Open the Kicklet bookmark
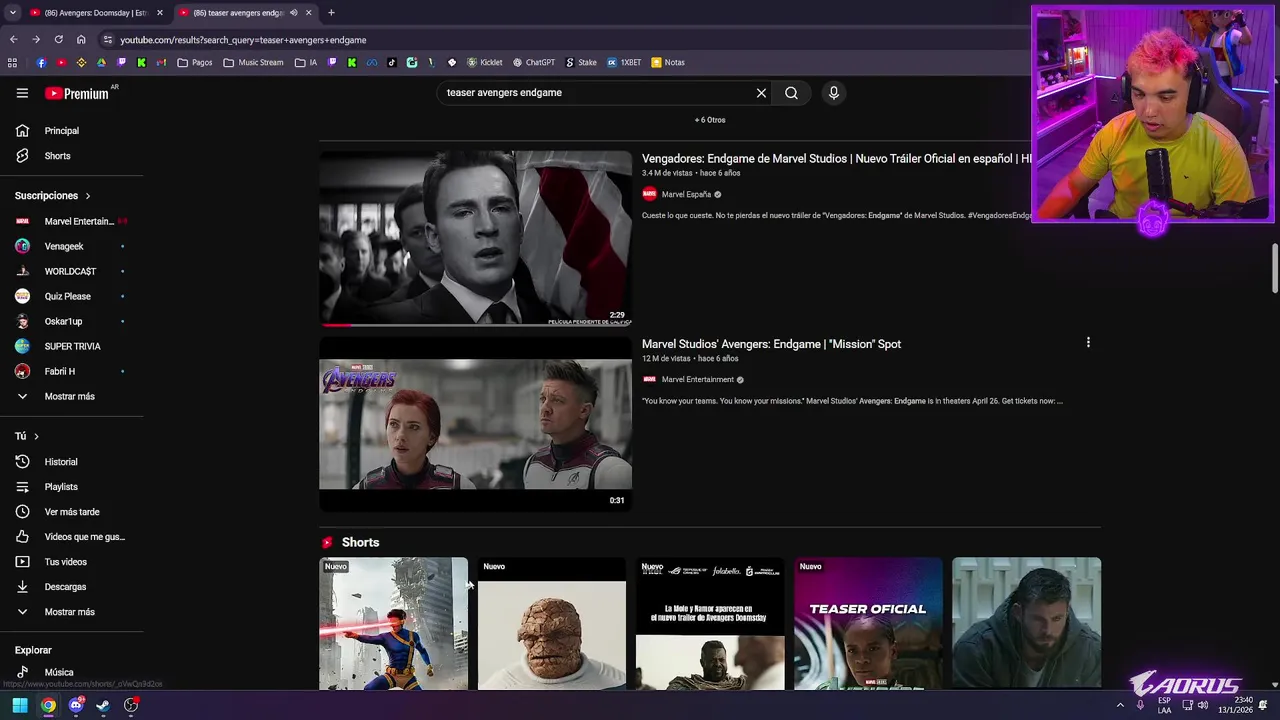This screenshot has width=1280, height=720. 485,62
